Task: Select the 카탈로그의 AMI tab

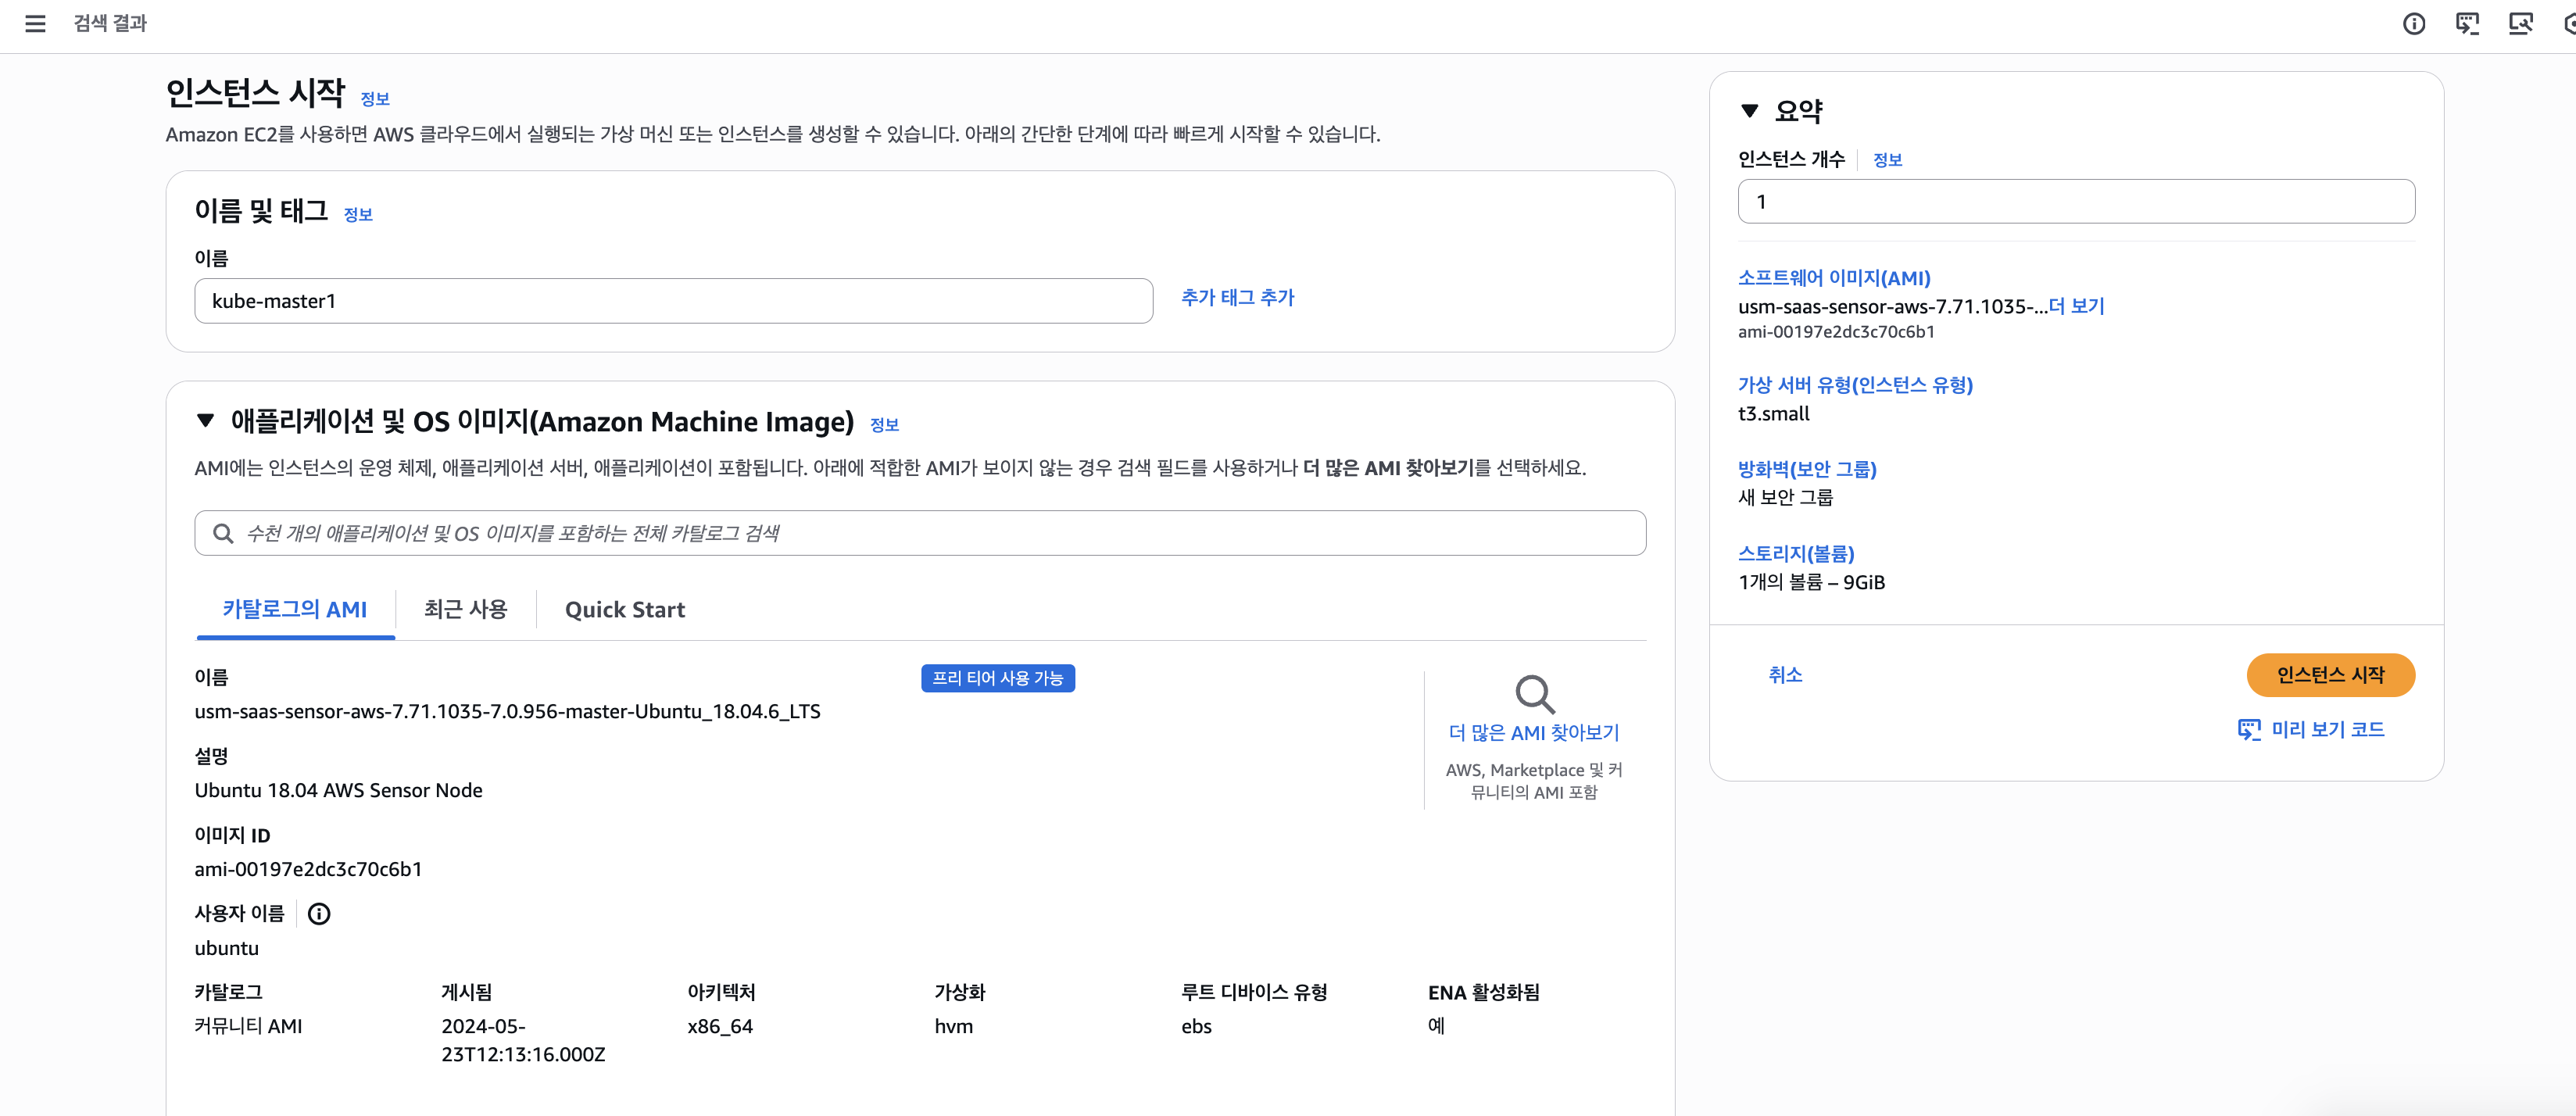Action: point(294,609)
